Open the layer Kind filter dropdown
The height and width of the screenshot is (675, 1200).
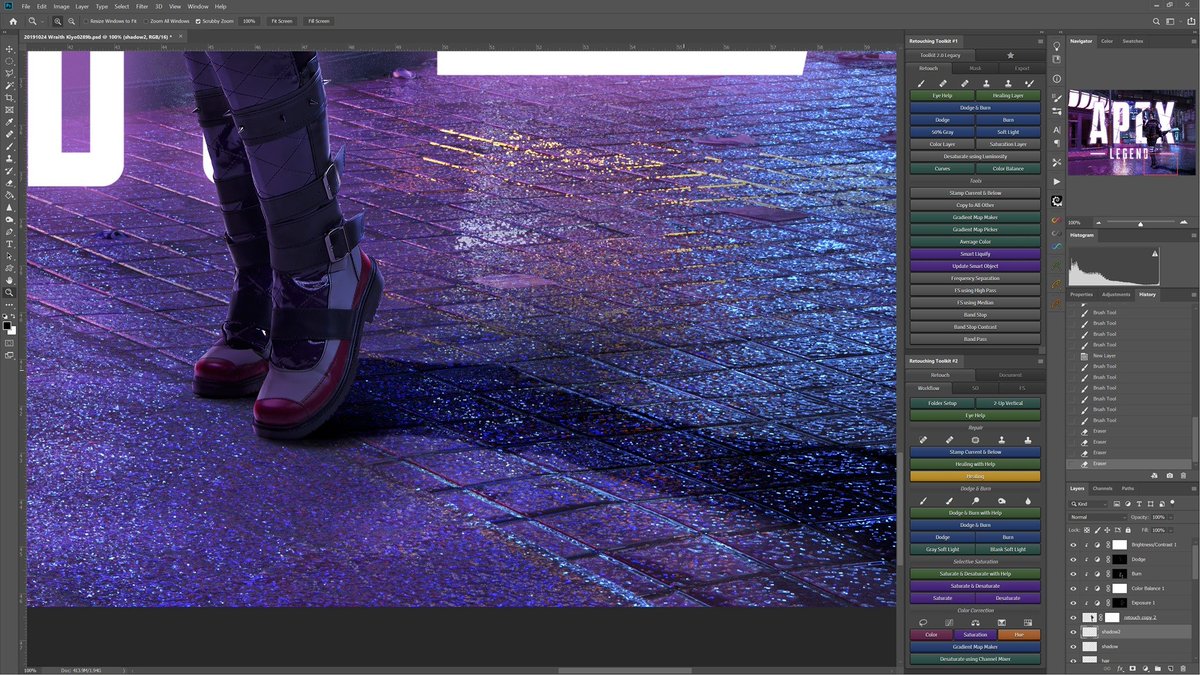click(1090, 504)
